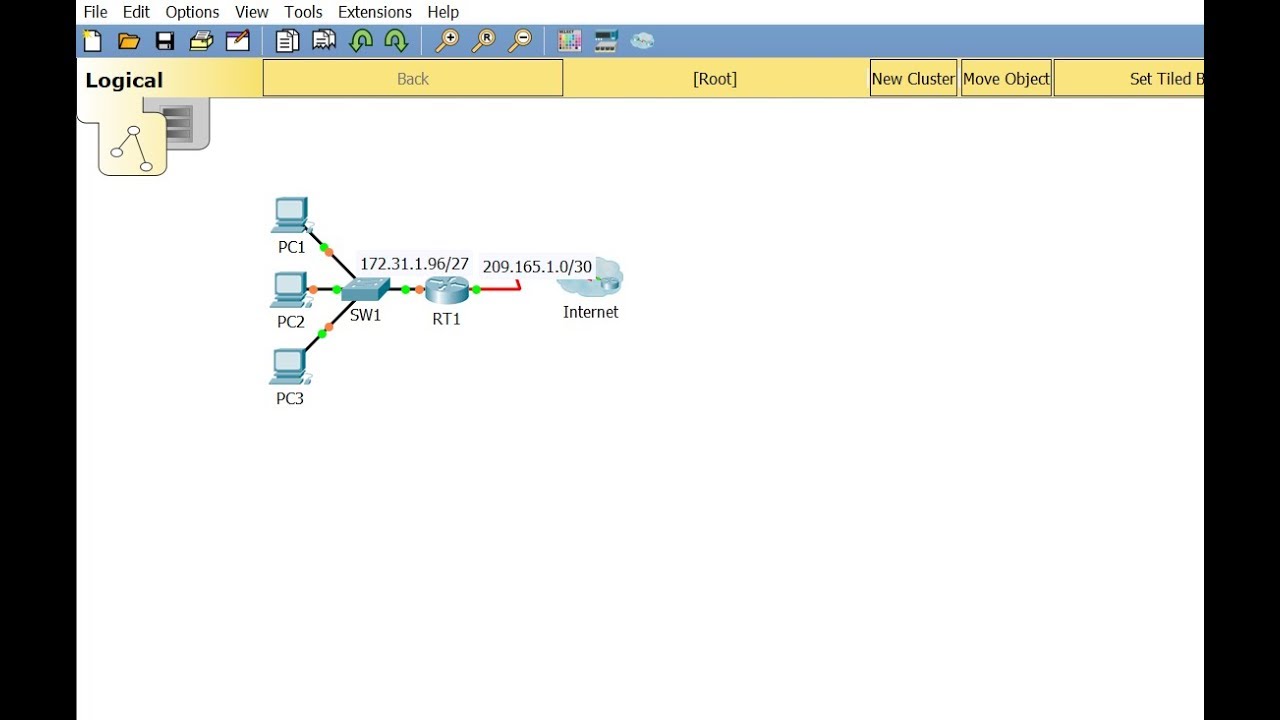Launch the Activity Wizard icon

click(237, 41)
